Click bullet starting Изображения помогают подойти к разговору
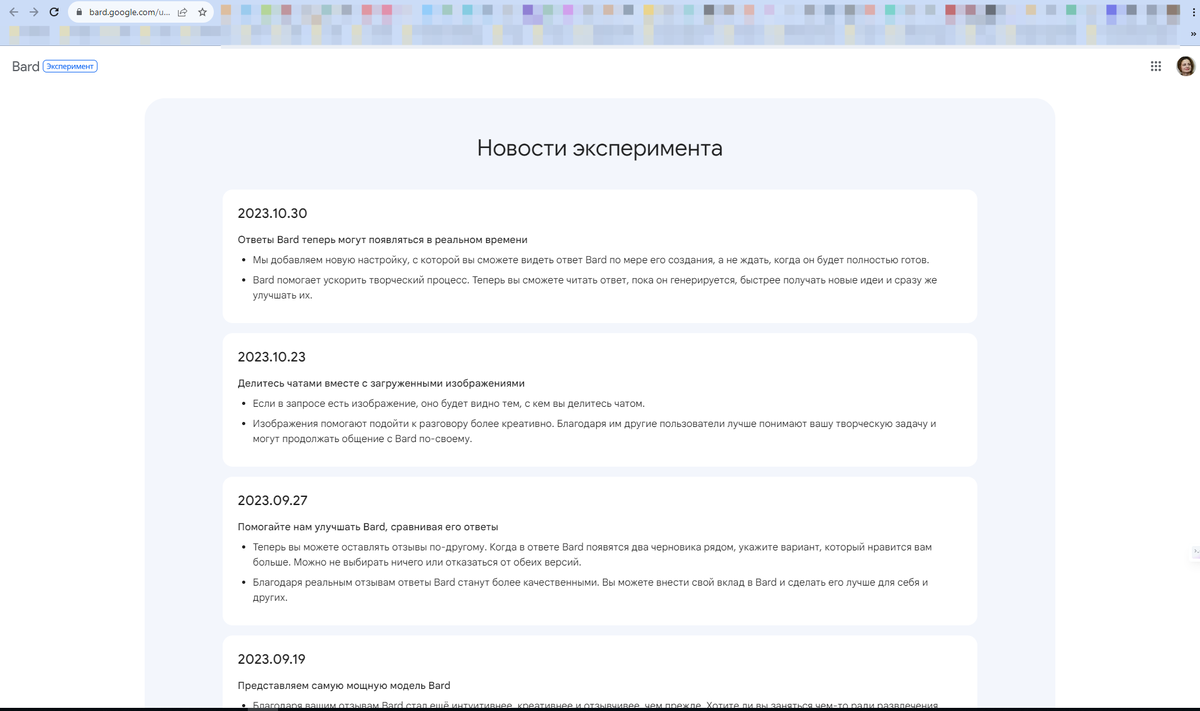 pyautogui.click(x=594, y=431)
